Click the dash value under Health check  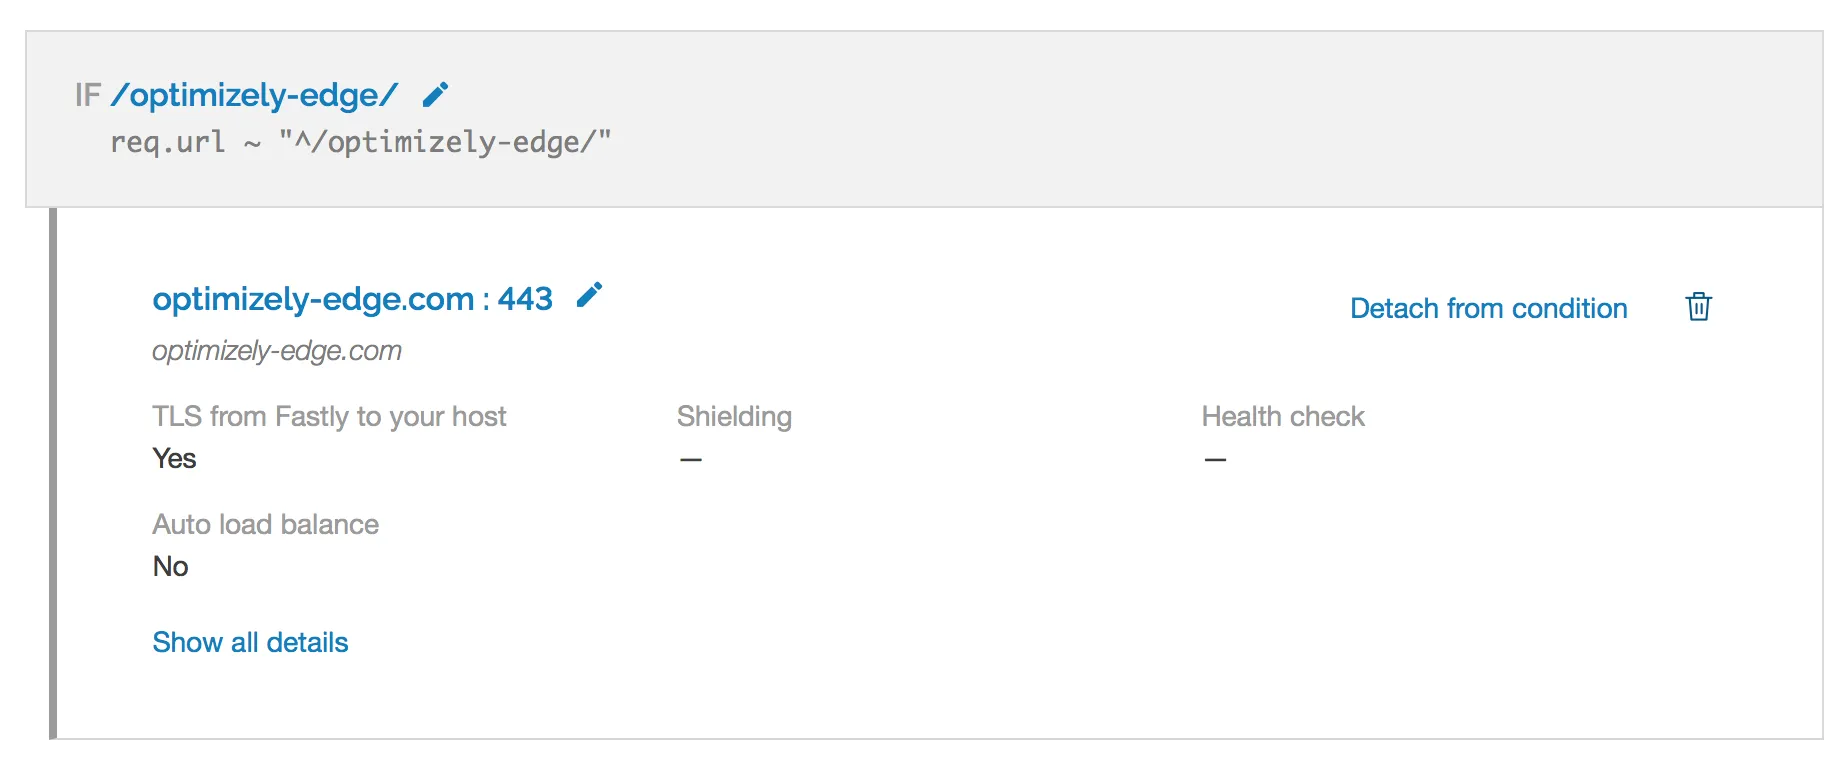(x=1215, y=460)
